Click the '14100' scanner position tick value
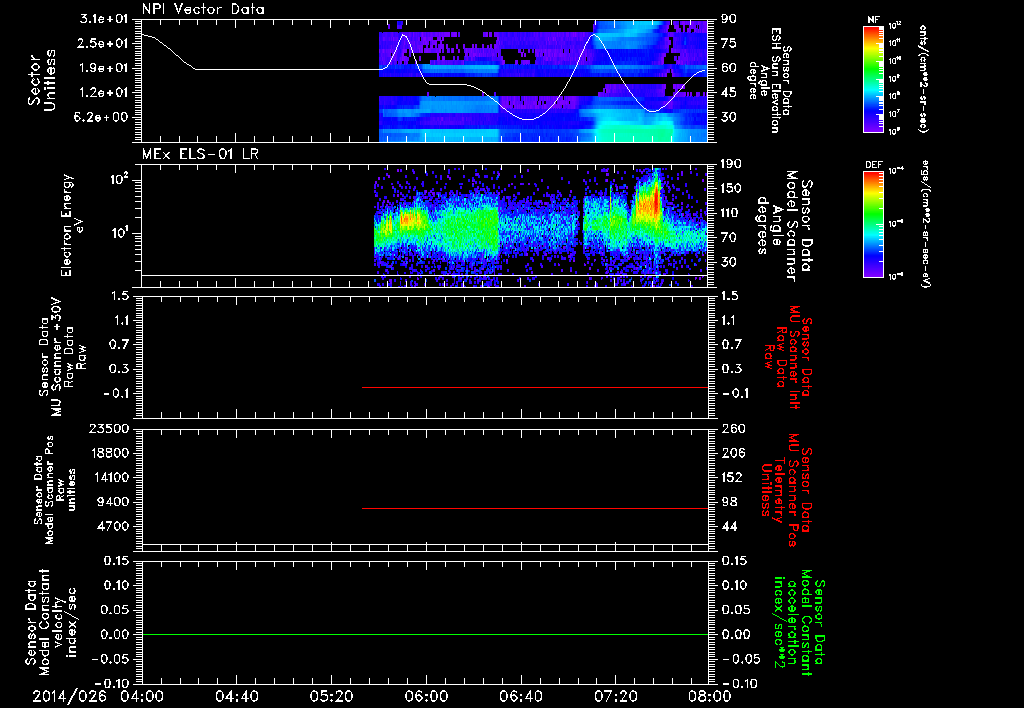1024x708 pixels. tap(110, 478)
